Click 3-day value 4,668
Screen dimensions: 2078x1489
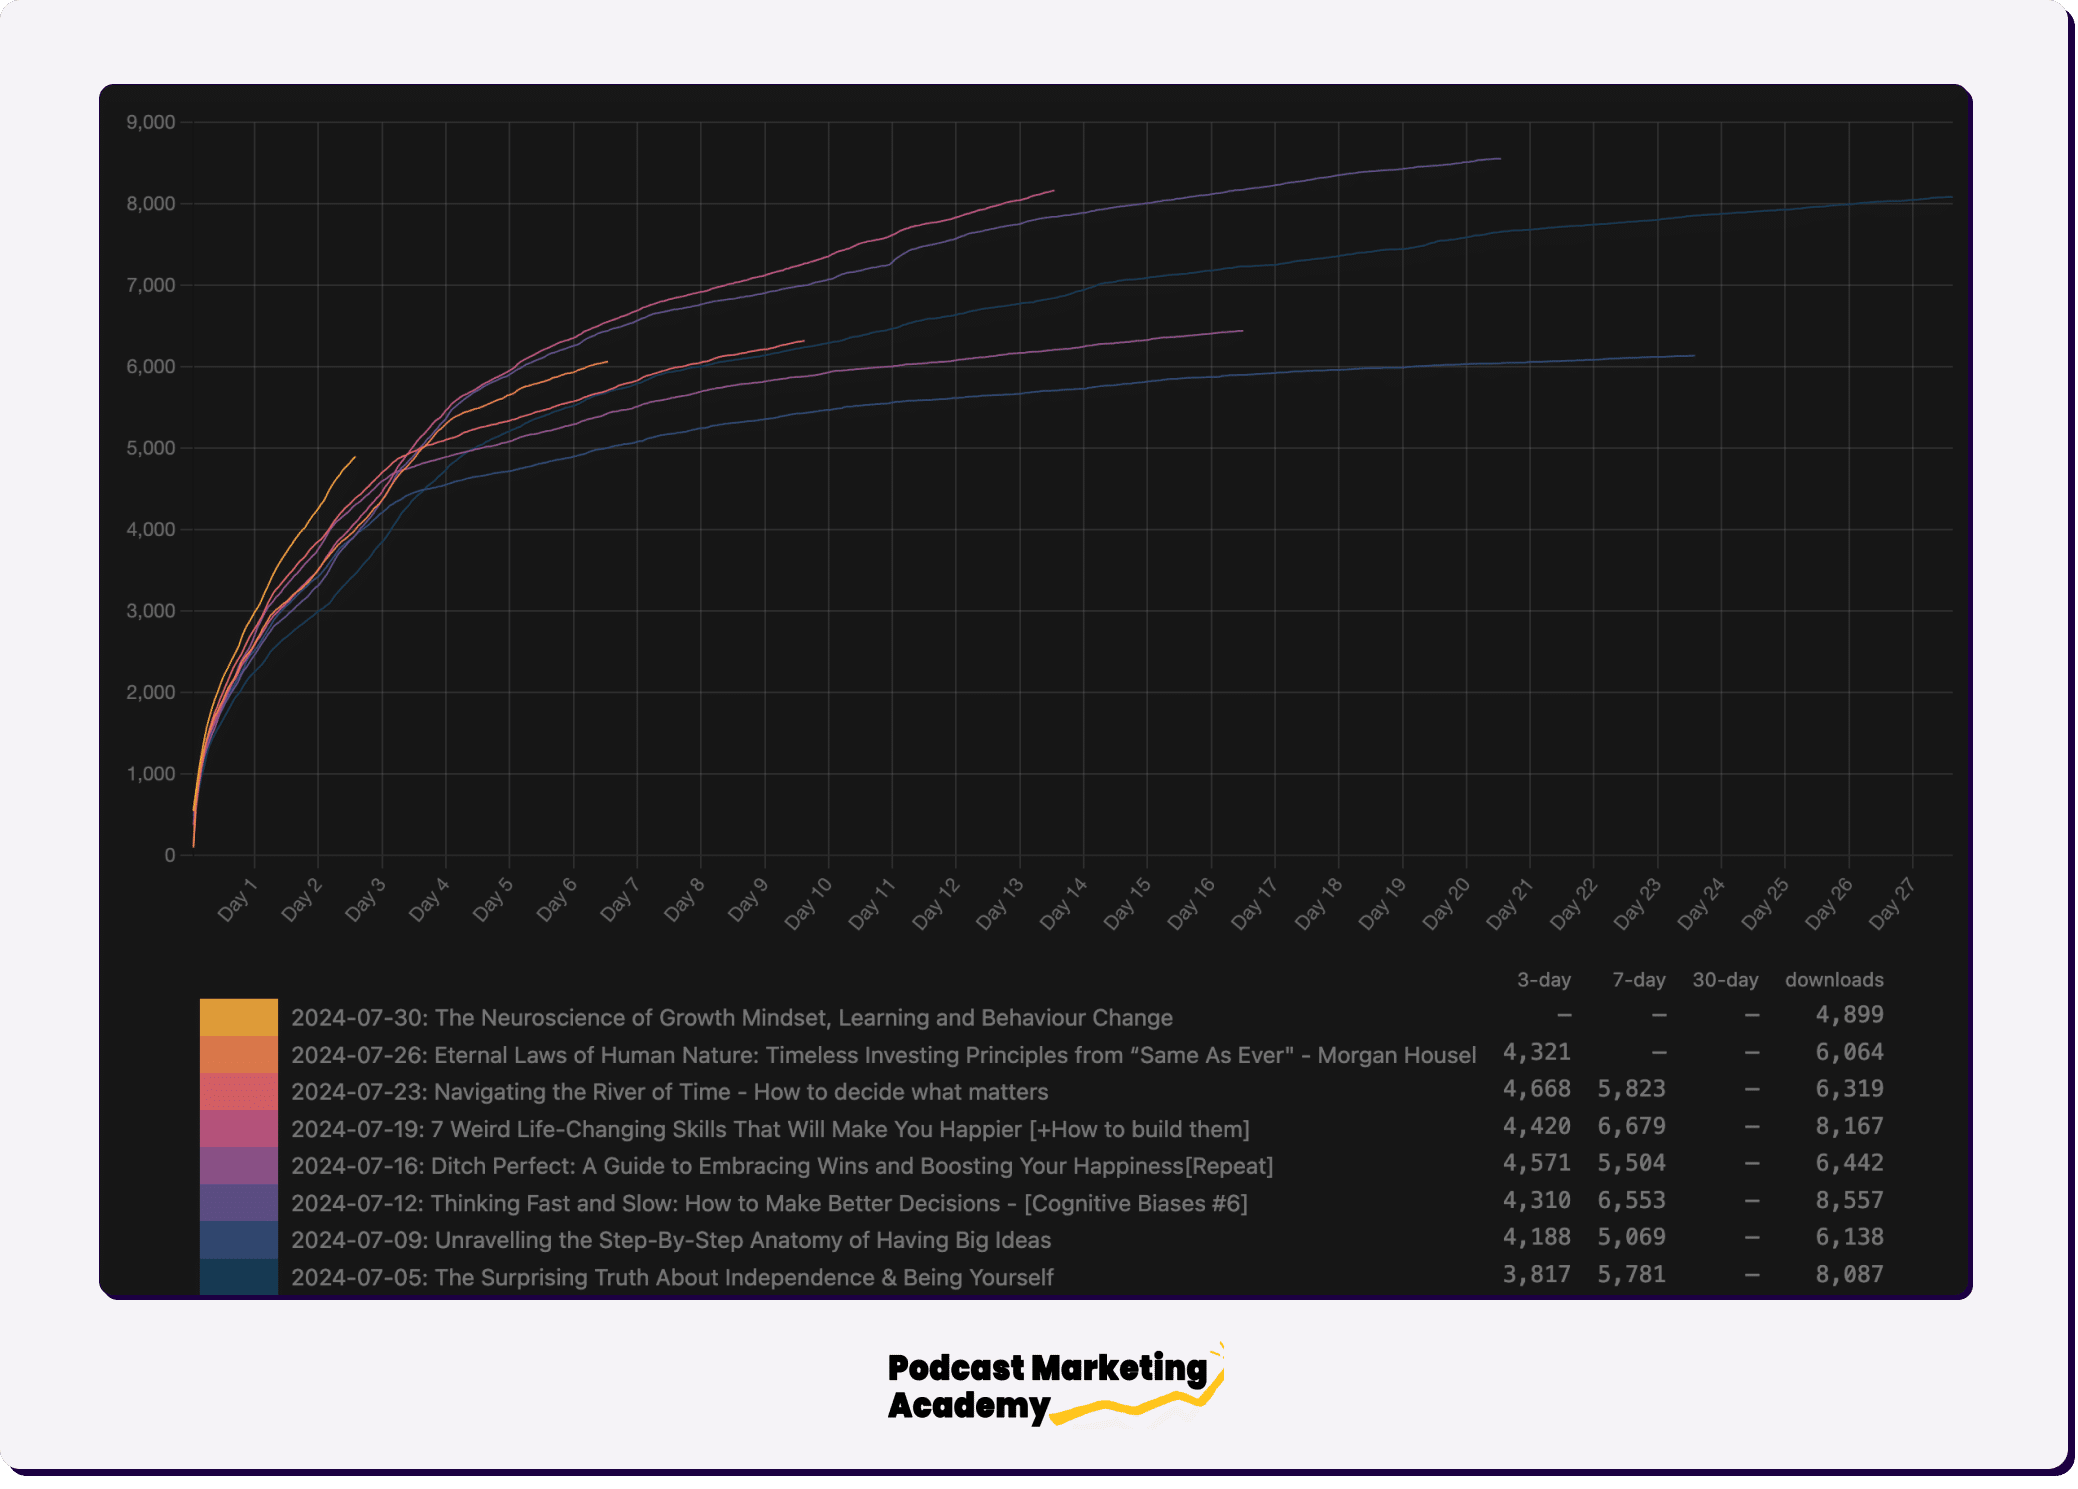[1537, 1089]
